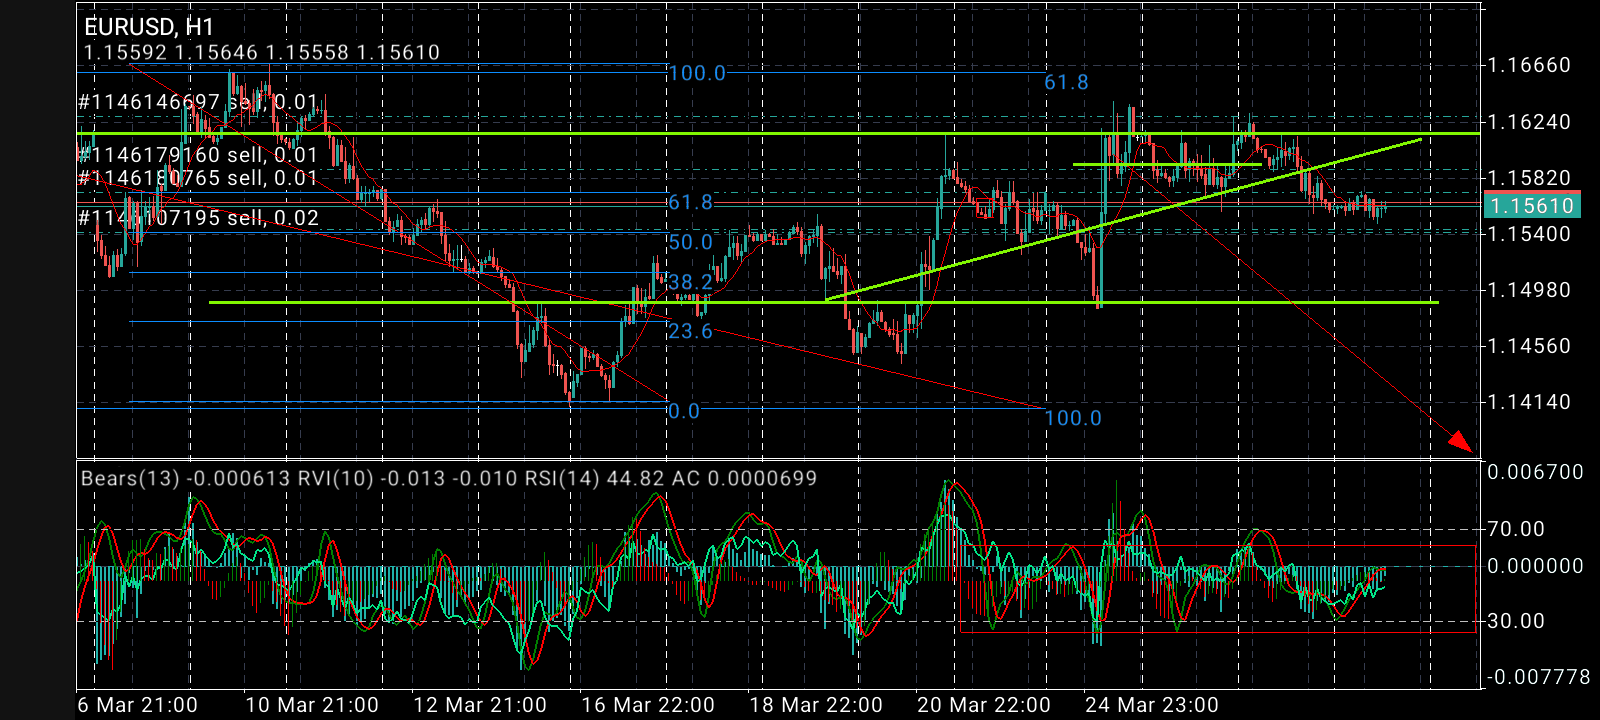Tap the 23.6 Fibonacci level label
Image resolution: width=1600 pixels, height=720 pixels.
coord(690,331)
